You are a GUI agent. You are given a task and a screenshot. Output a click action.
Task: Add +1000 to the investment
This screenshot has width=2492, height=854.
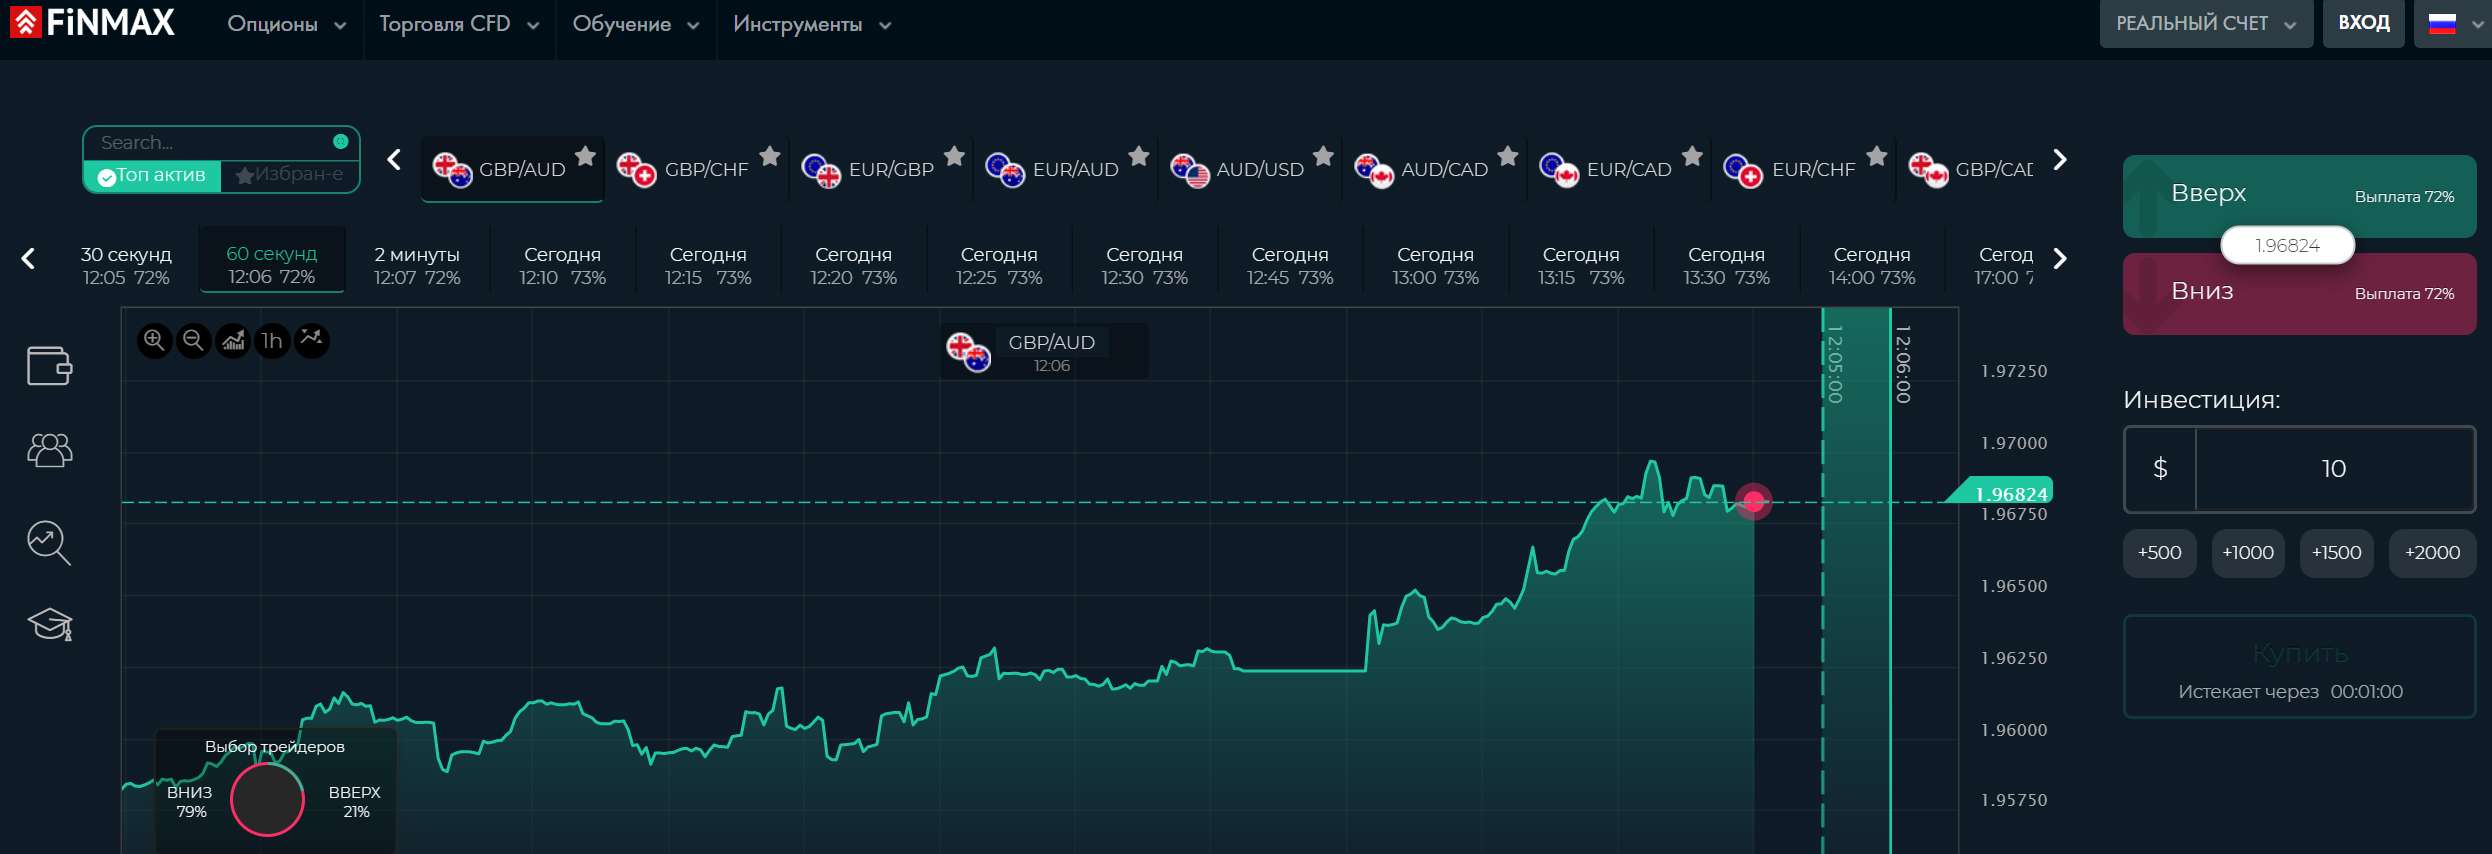tap(2248, 553)
